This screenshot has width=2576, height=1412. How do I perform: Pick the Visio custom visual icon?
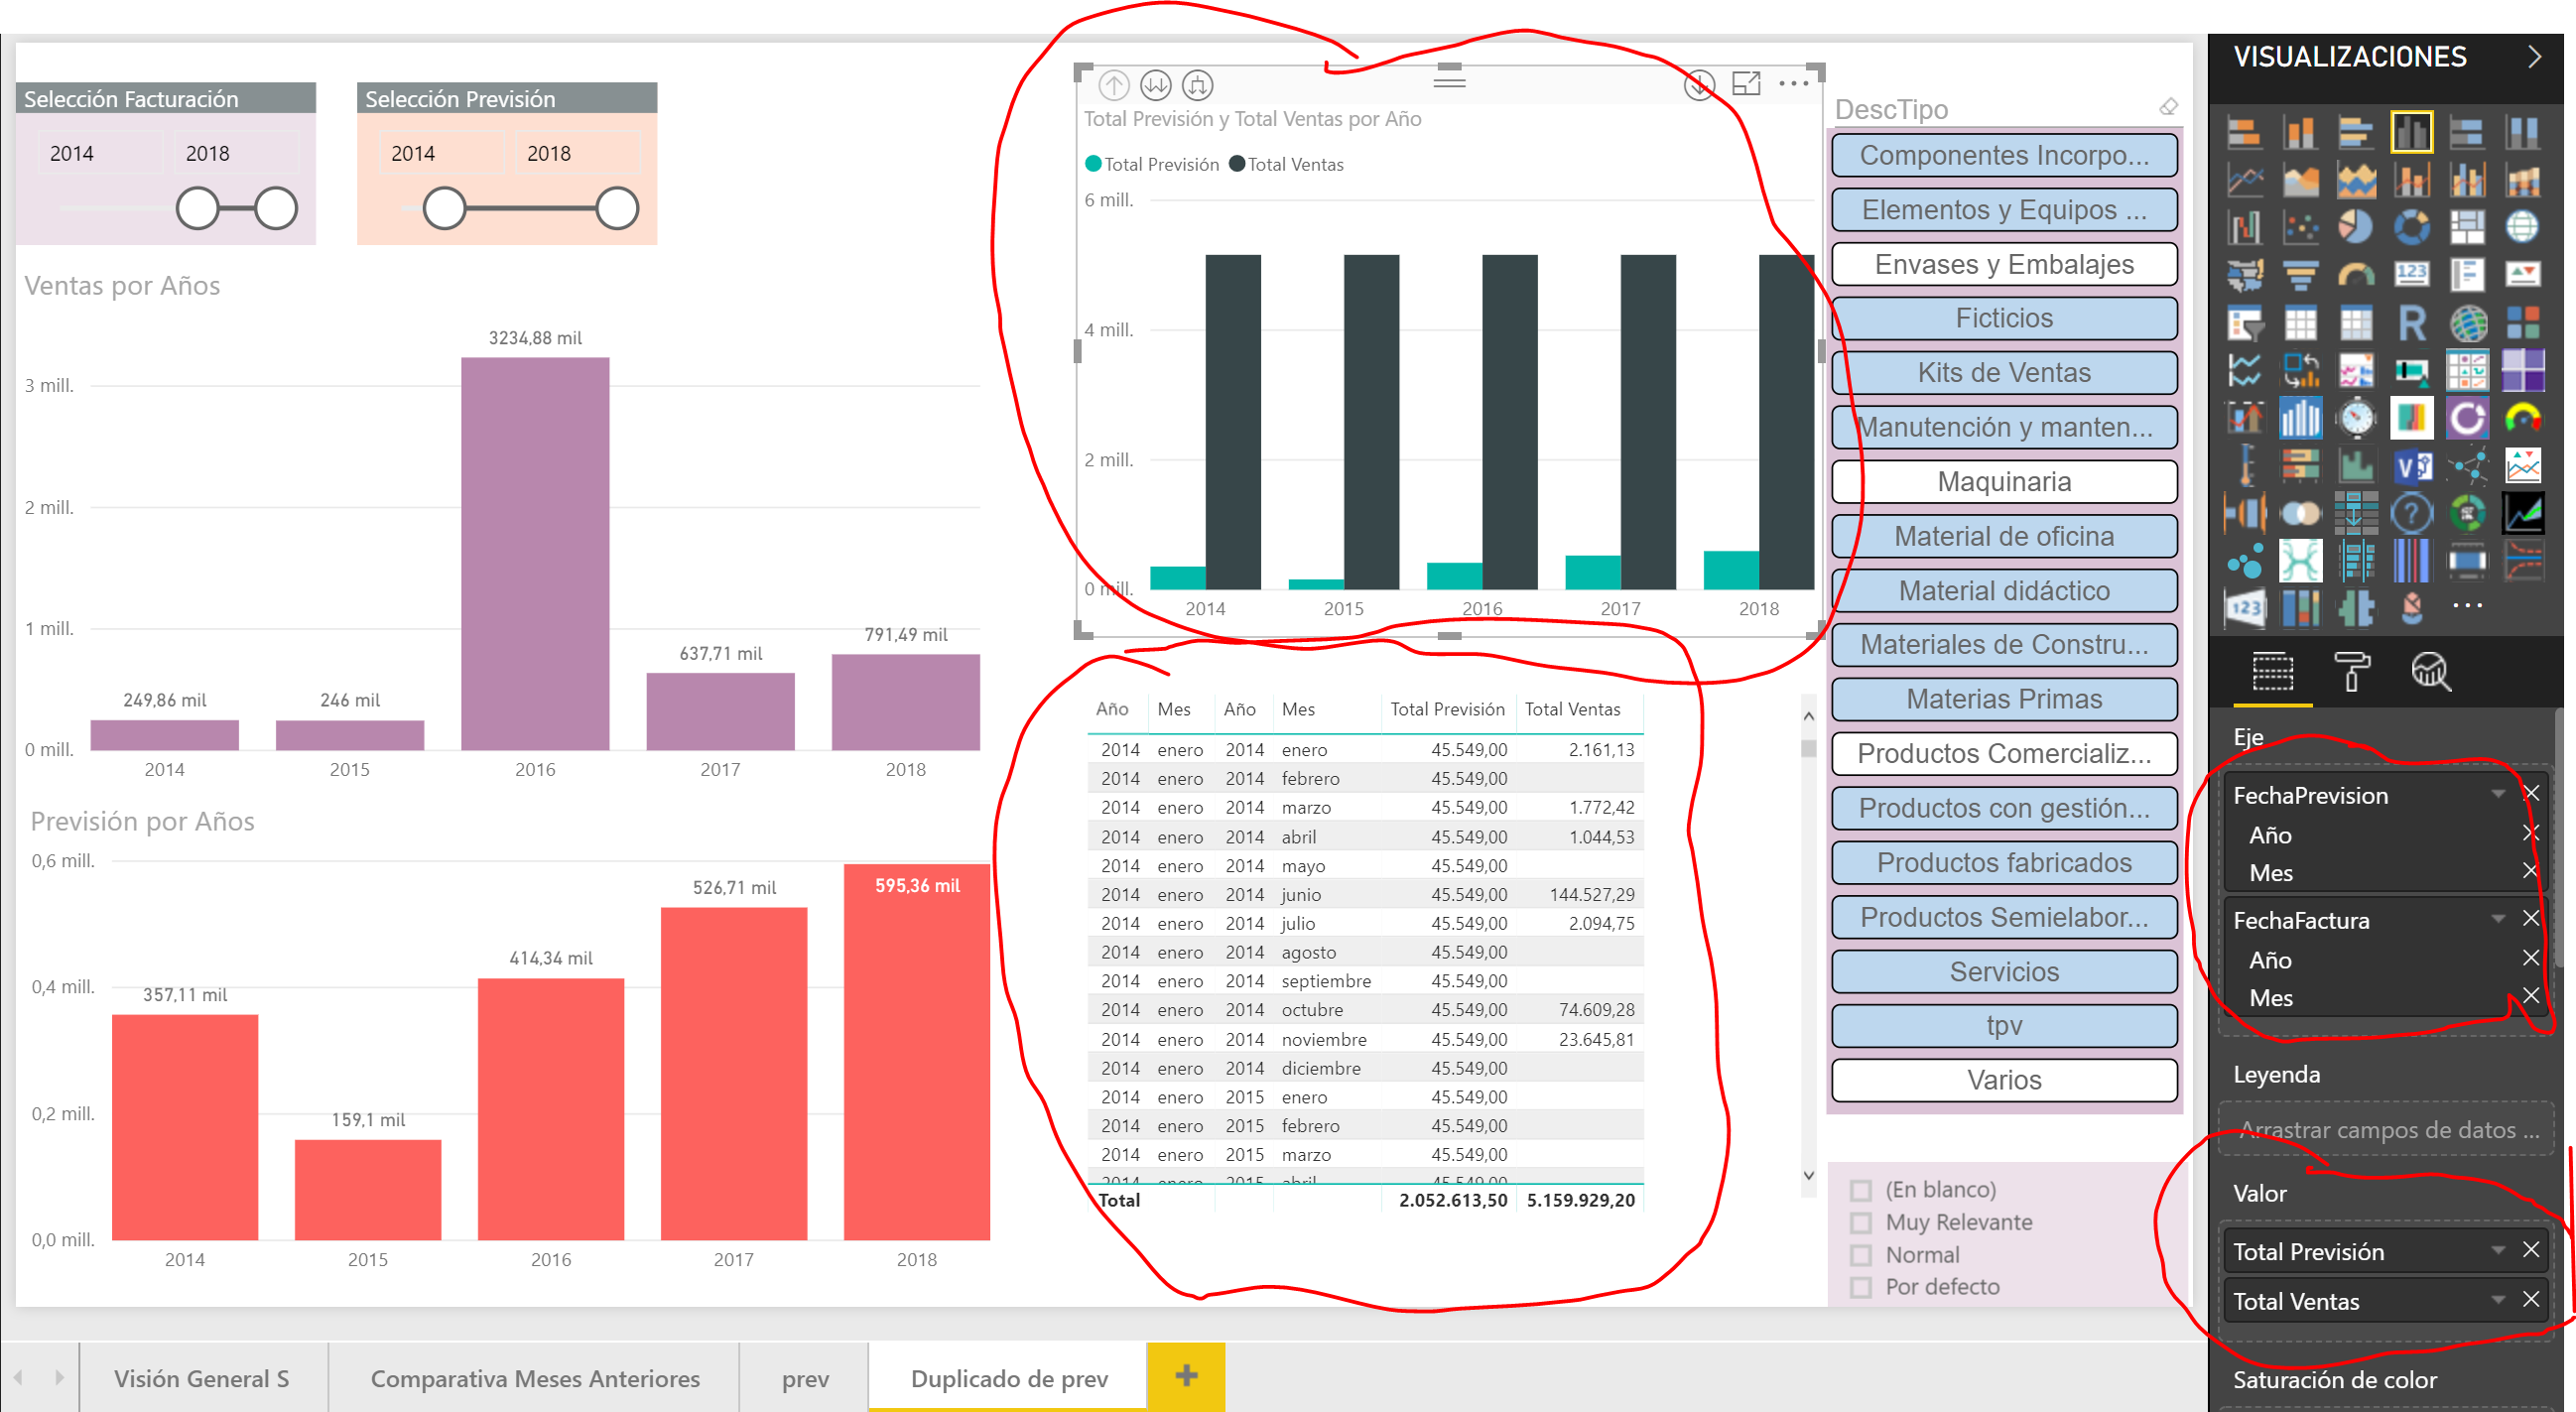click(2411, 466)
